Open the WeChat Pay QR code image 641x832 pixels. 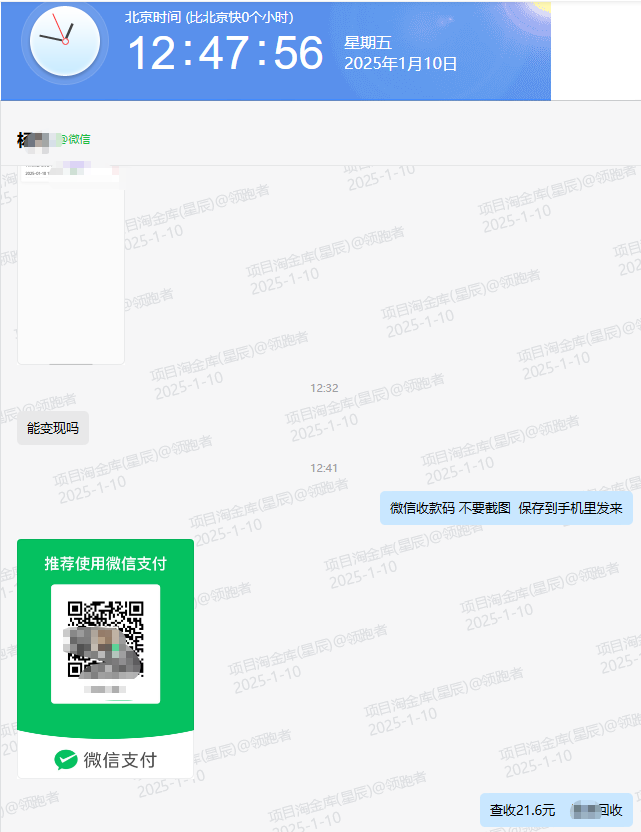click(x=106, y=658)
